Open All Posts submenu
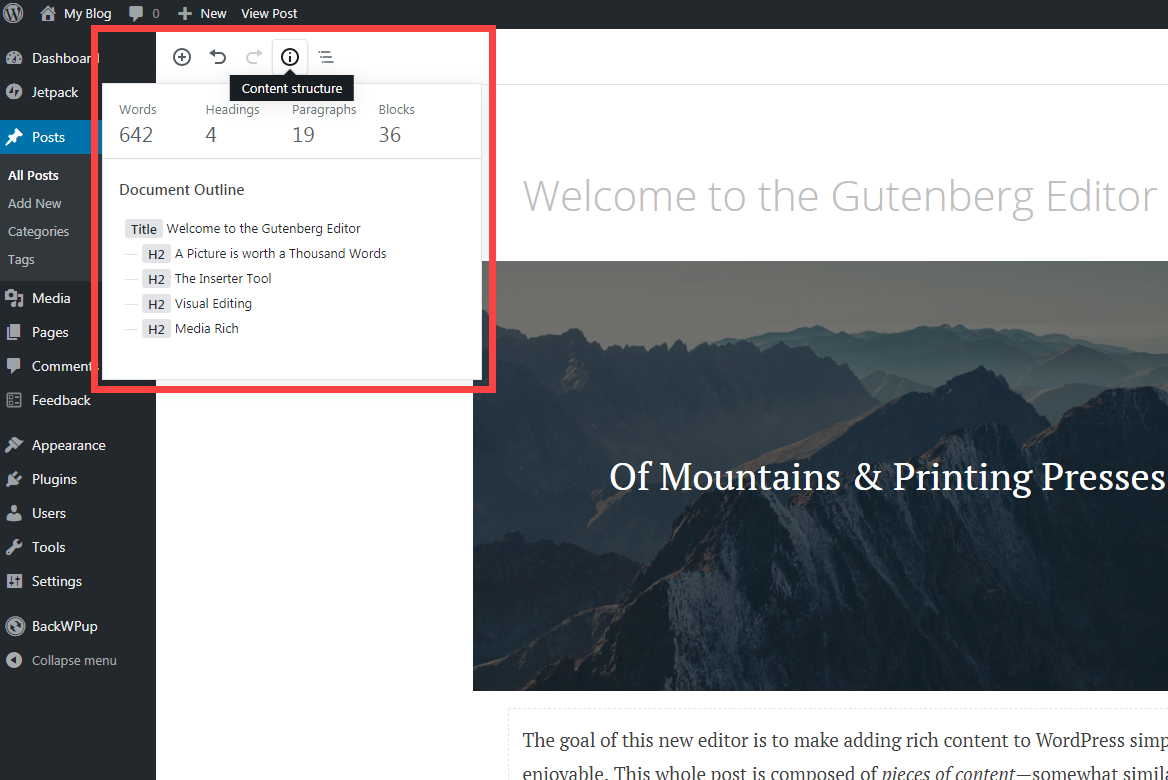This screenshot has height=780, width=1168. pos(33,175)
